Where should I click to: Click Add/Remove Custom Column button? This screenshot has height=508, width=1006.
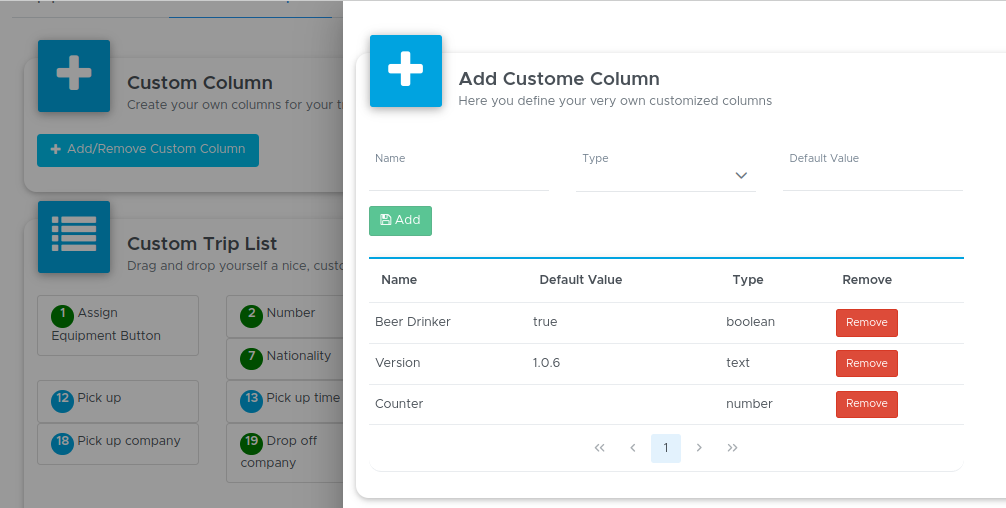[x=148, y=150]
